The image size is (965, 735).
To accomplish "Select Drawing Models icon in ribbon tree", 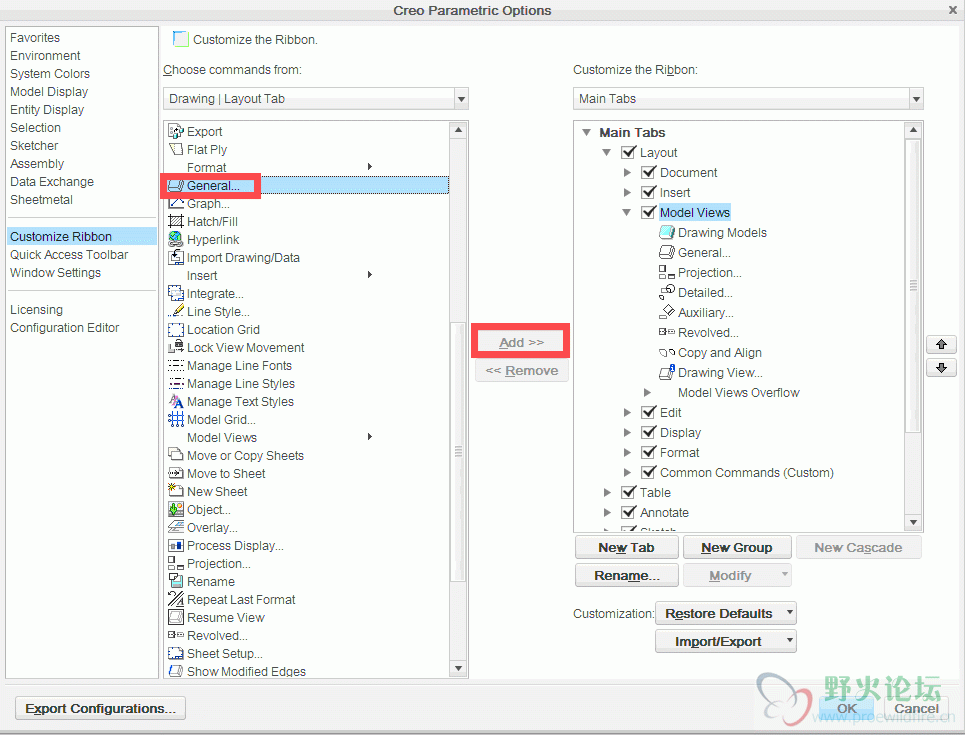I will (x=667, y=232).
